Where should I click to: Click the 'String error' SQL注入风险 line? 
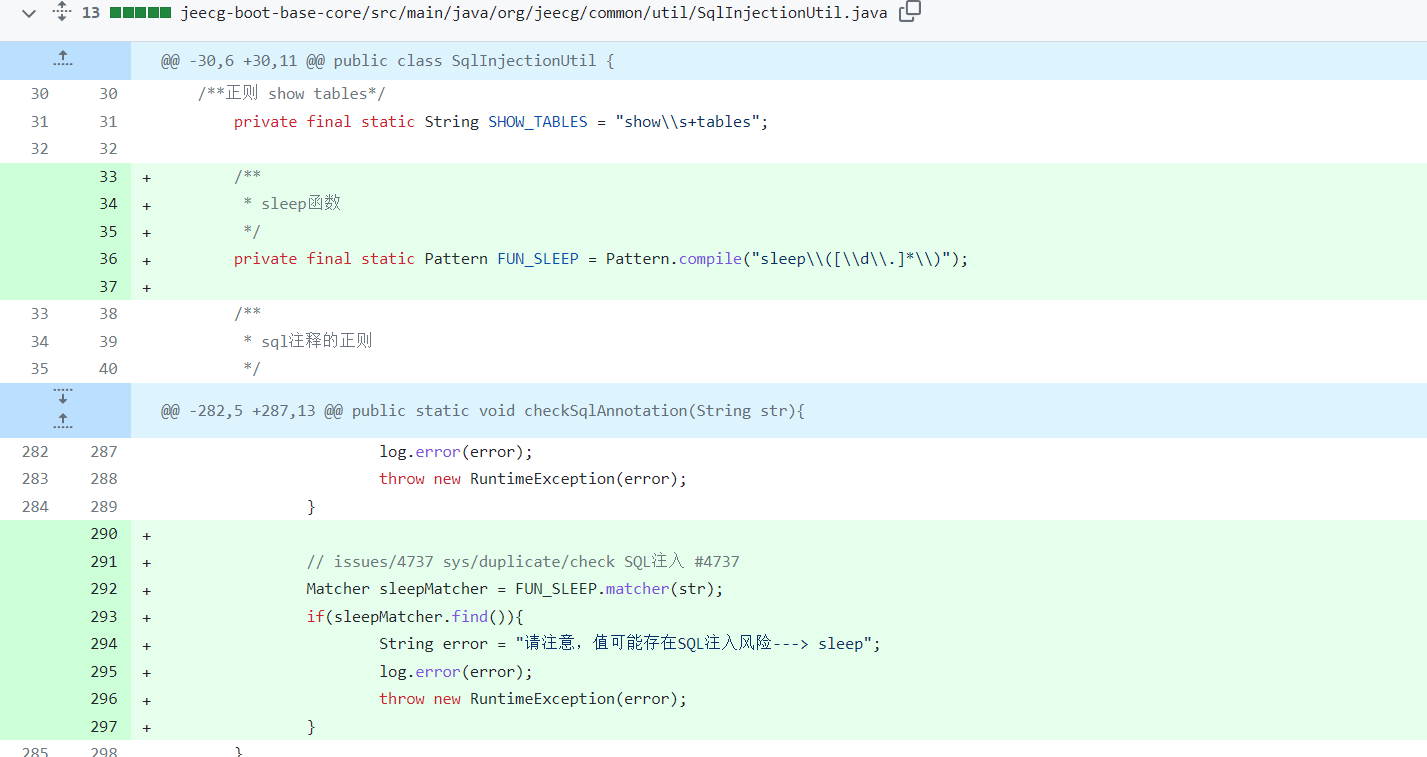[630, 644]
